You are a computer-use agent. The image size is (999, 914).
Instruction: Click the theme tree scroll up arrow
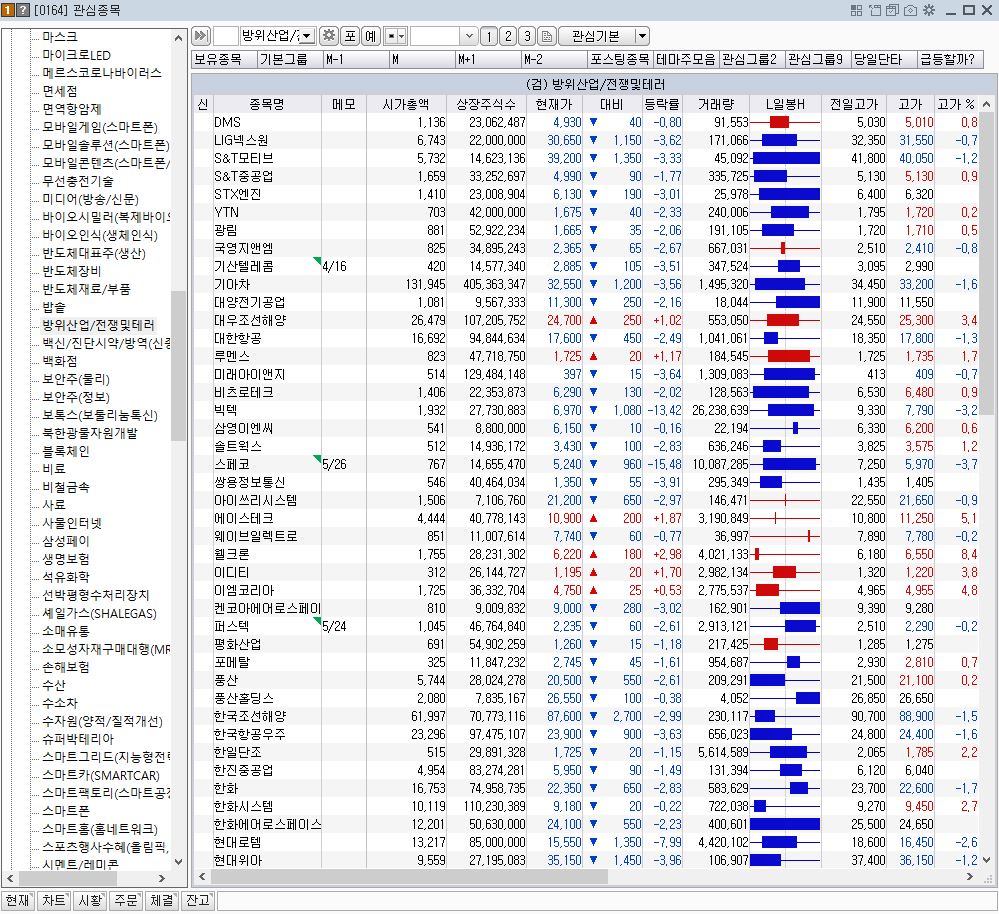tap(178, 38)
